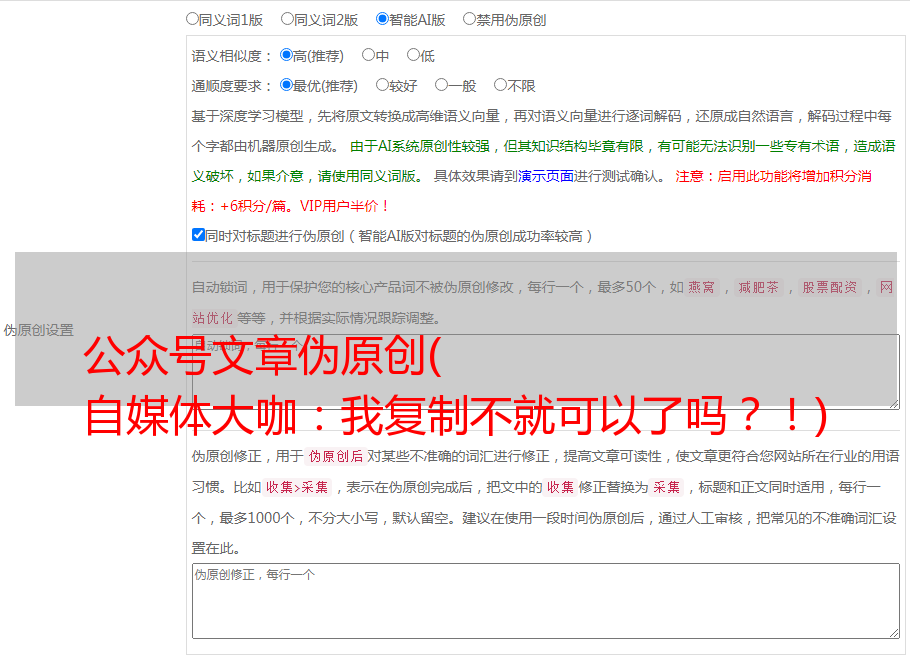This screenshot has width=911, height=658.
Task: Set 通顺度要求 to 一般
Action: (442, 85)
